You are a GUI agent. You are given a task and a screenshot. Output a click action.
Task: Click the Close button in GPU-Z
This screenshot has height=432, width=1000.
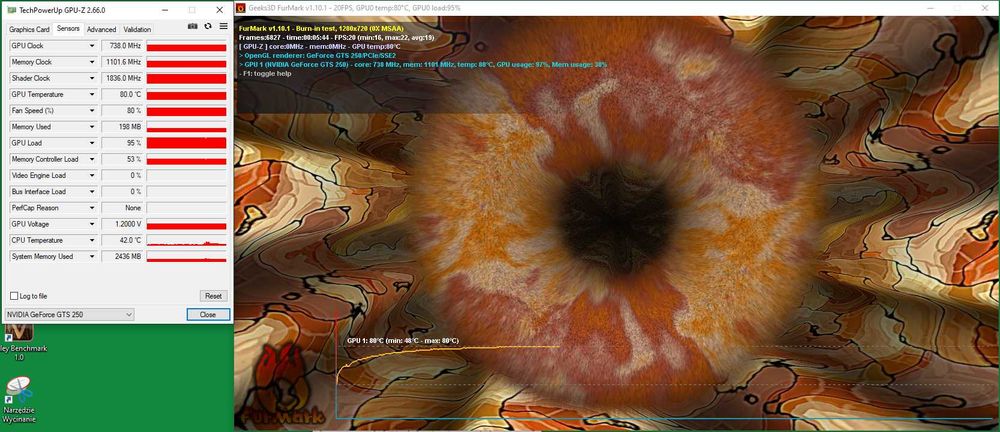coord(208,315)
